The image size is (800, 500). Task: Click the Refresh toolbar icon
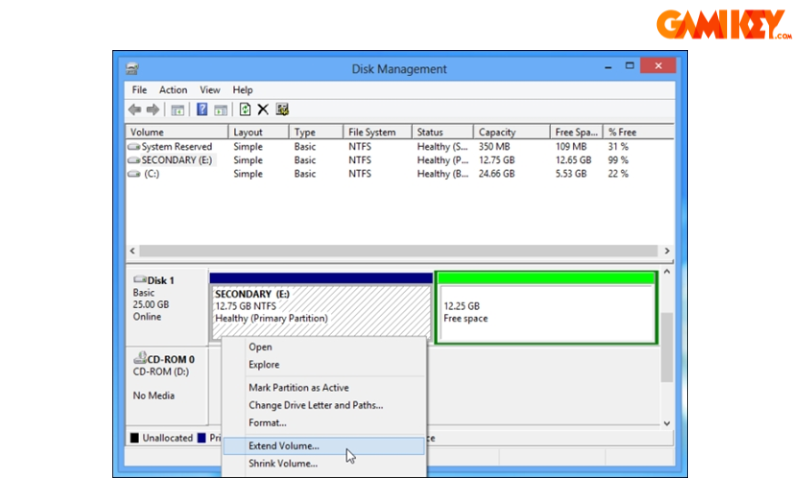(245, 109)
